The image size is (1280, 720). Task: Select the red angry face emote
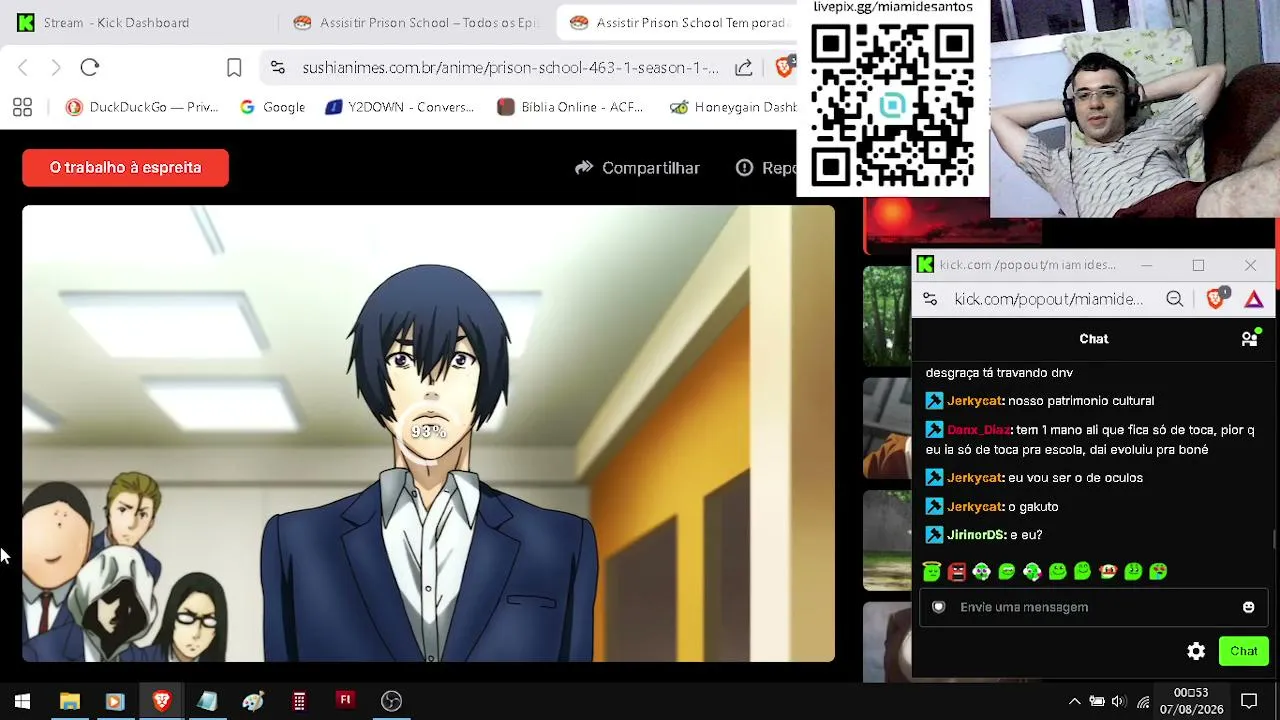[x=957, y=571]
